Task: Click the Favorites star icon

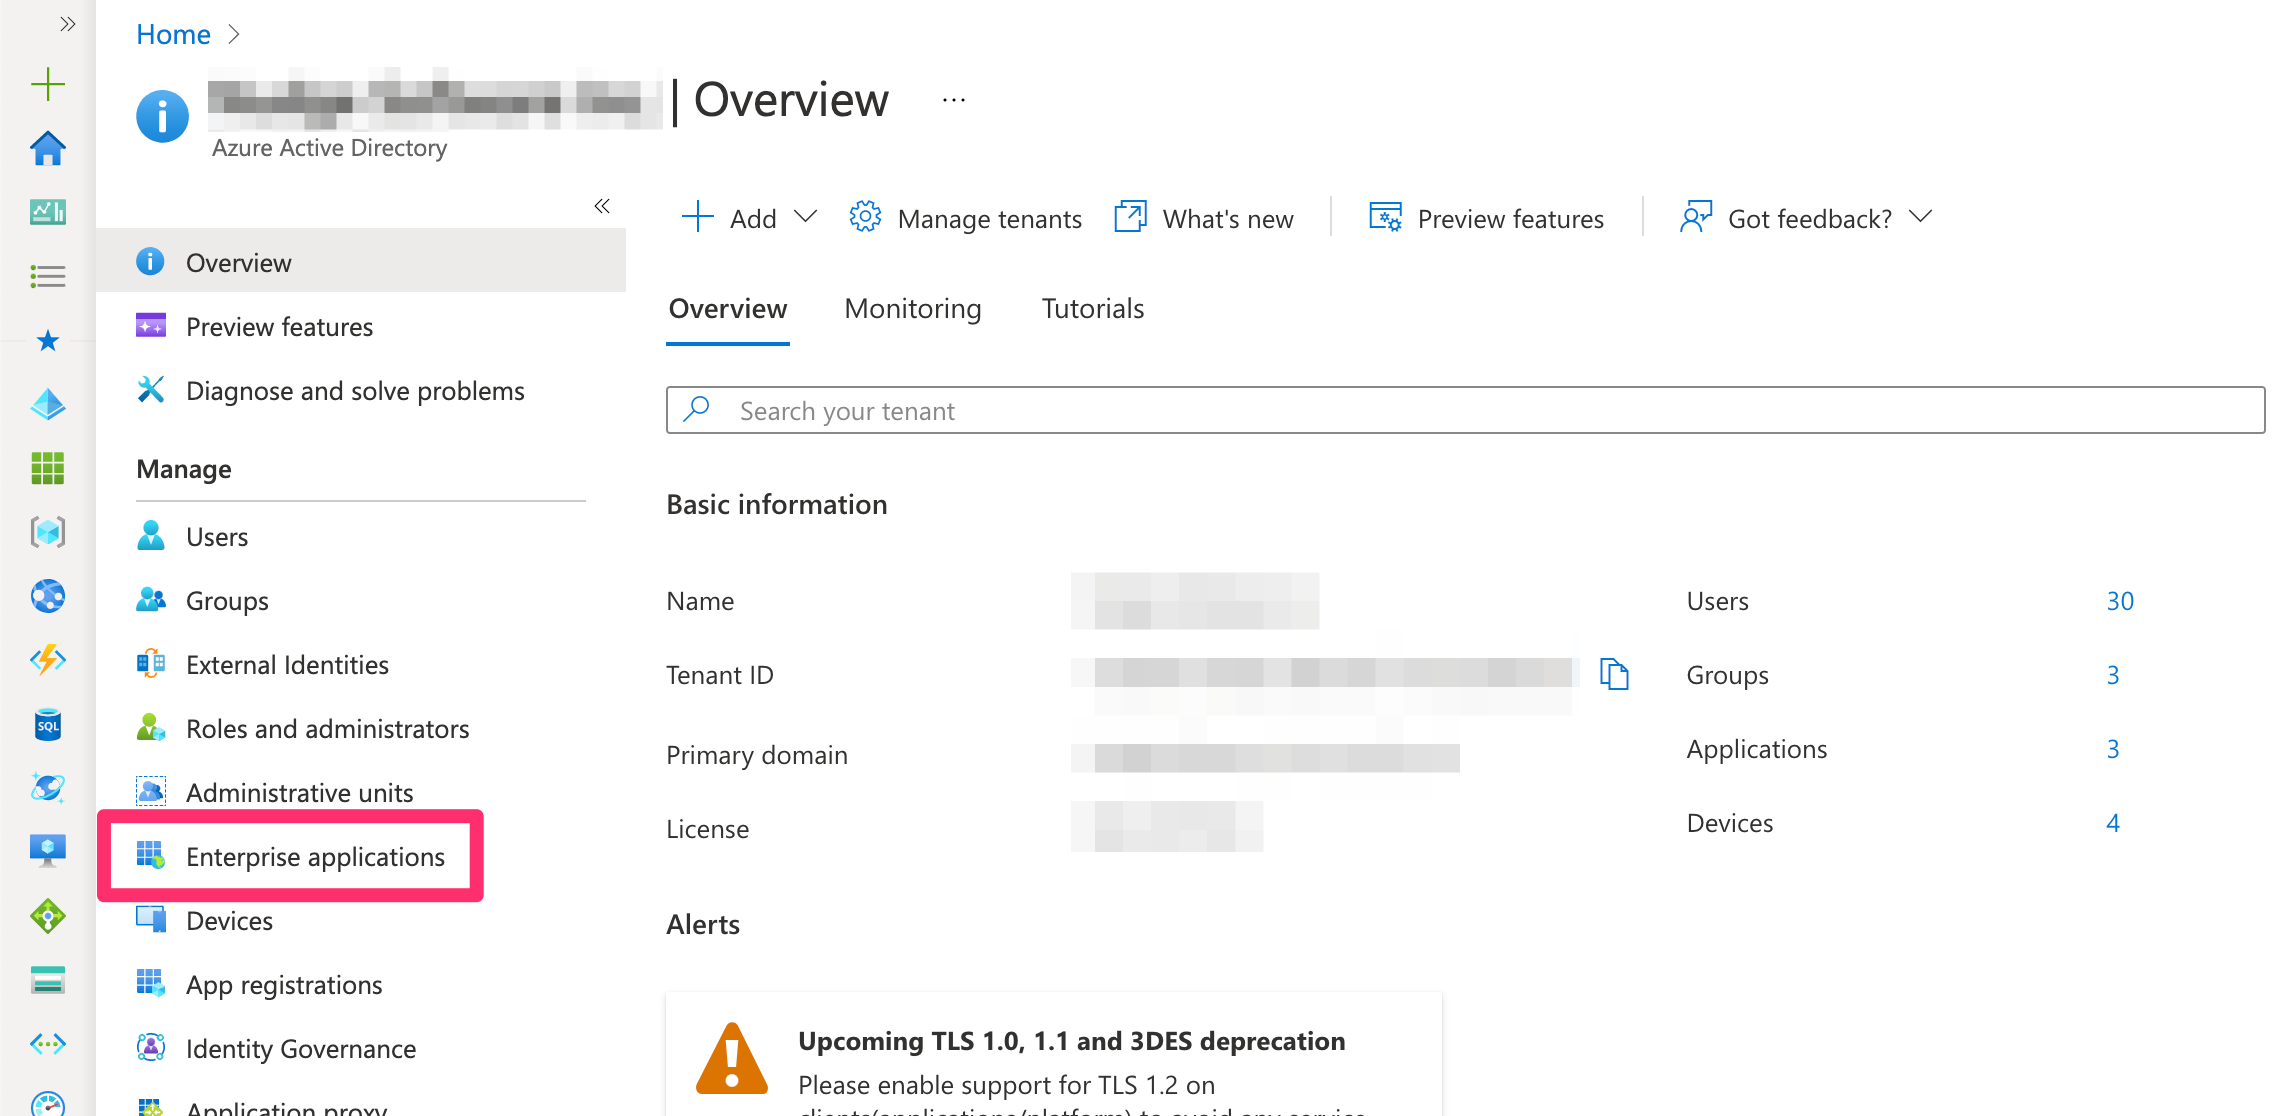Action: (47, 341)
